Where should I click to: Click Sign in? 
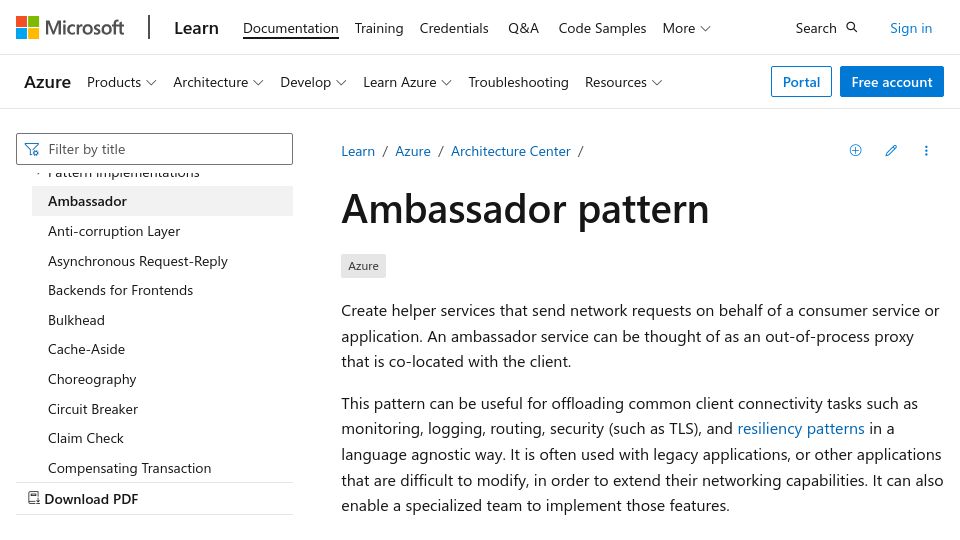click(910, 28)
